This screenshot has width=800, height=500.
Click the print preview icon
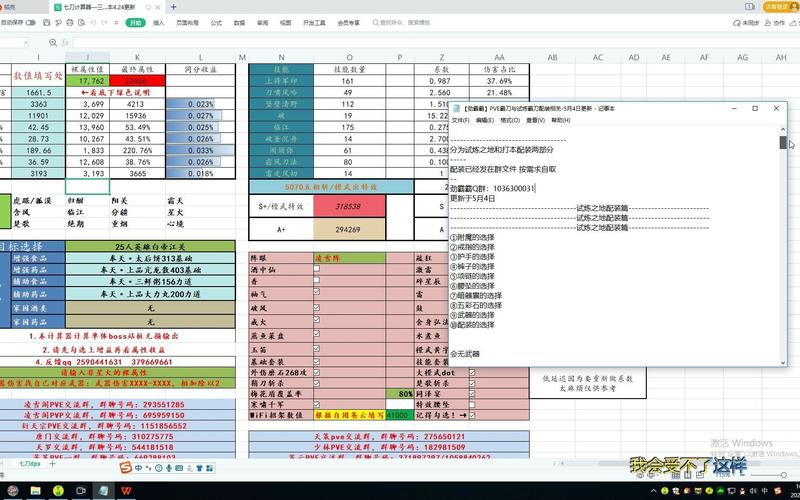point(81,23)
